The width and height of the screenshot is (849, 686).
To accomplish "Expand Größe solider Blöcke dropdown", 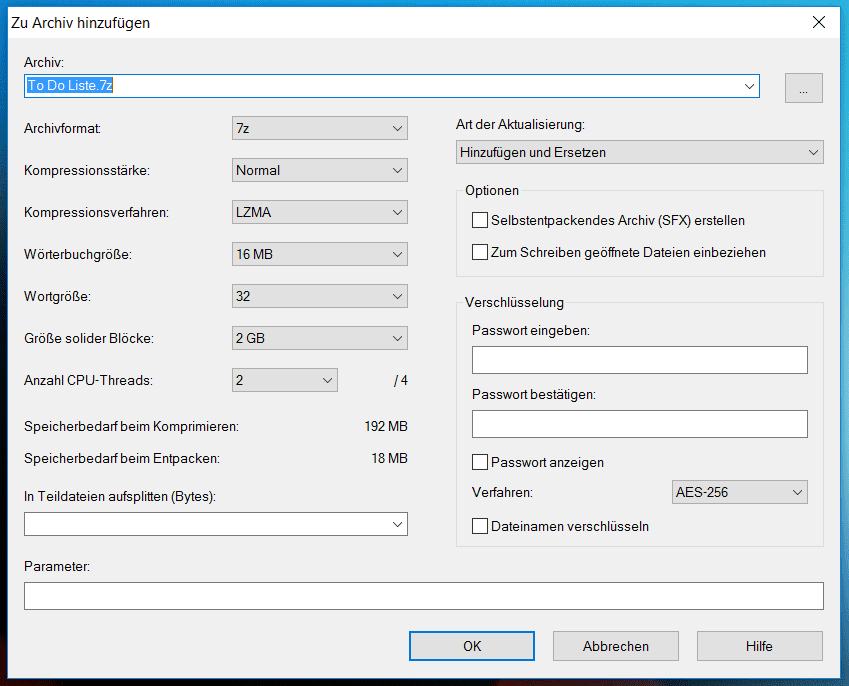I will 319,338.
